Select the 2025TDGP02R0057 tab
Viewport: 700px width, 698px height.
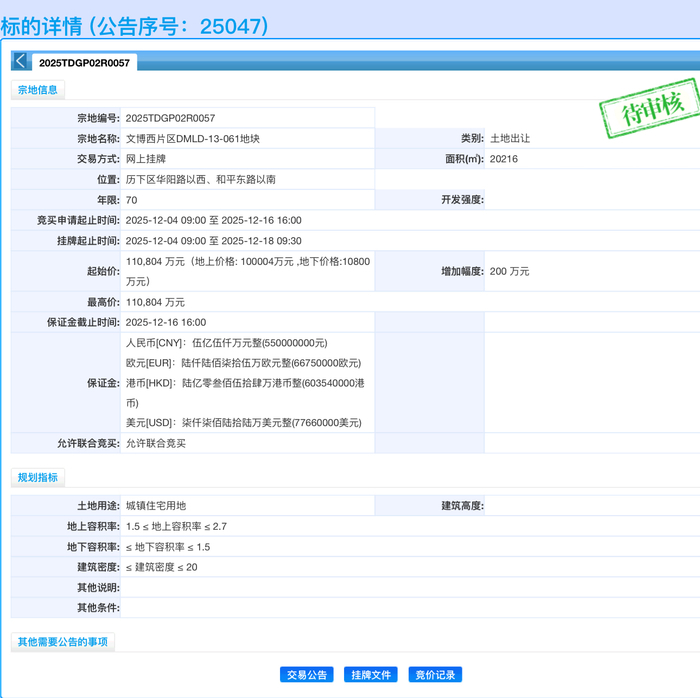point(84,63)
